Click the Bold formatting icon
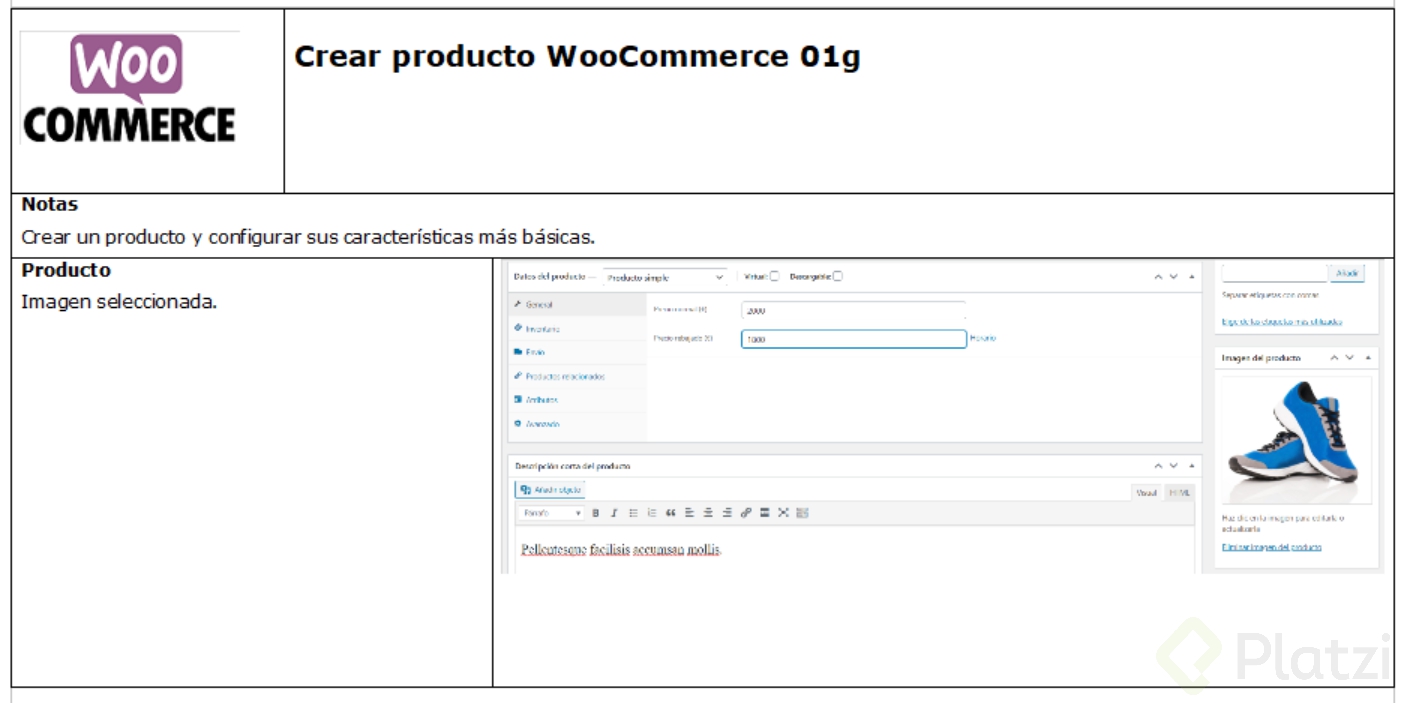Screen dimensions: 1405x703 click(595, 513)
